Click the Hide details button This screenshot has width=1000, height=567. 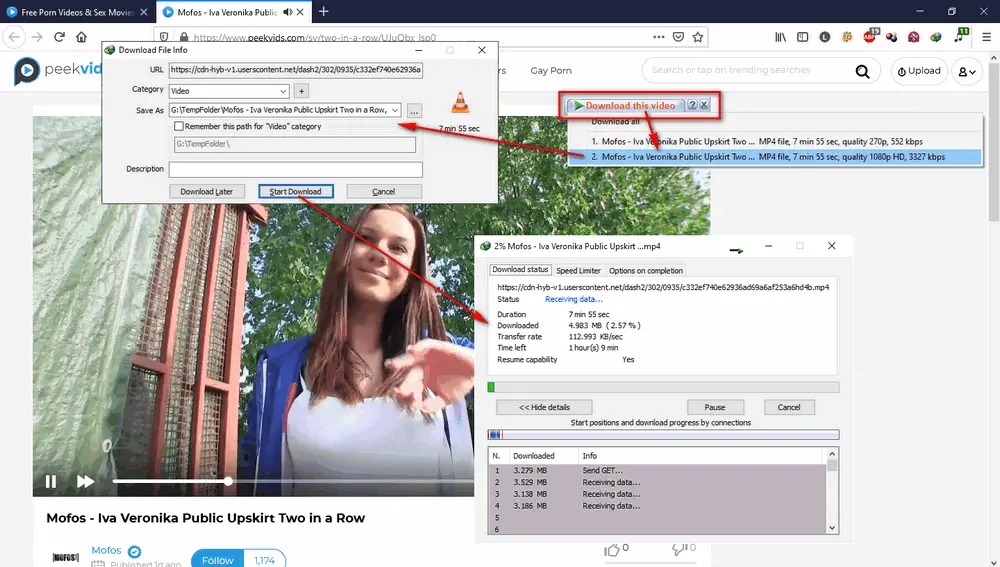pyautogui.click(x=544, y=407)
